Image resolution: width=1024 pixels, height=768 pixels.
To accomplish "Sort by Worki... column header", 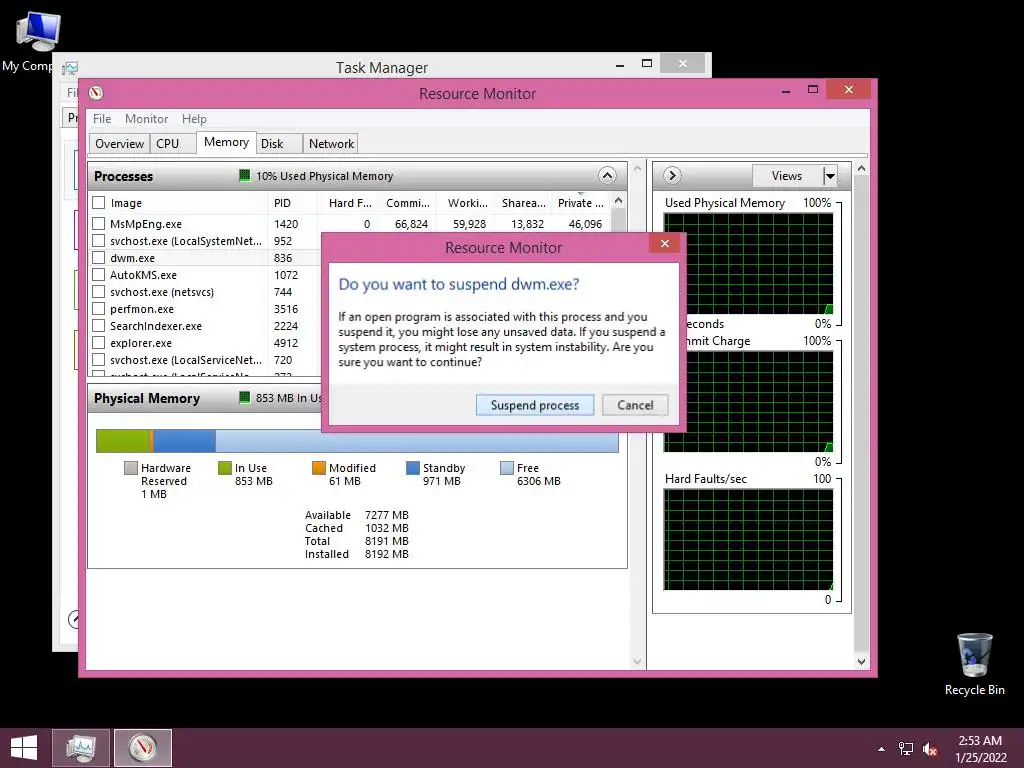I will (466, 203).
